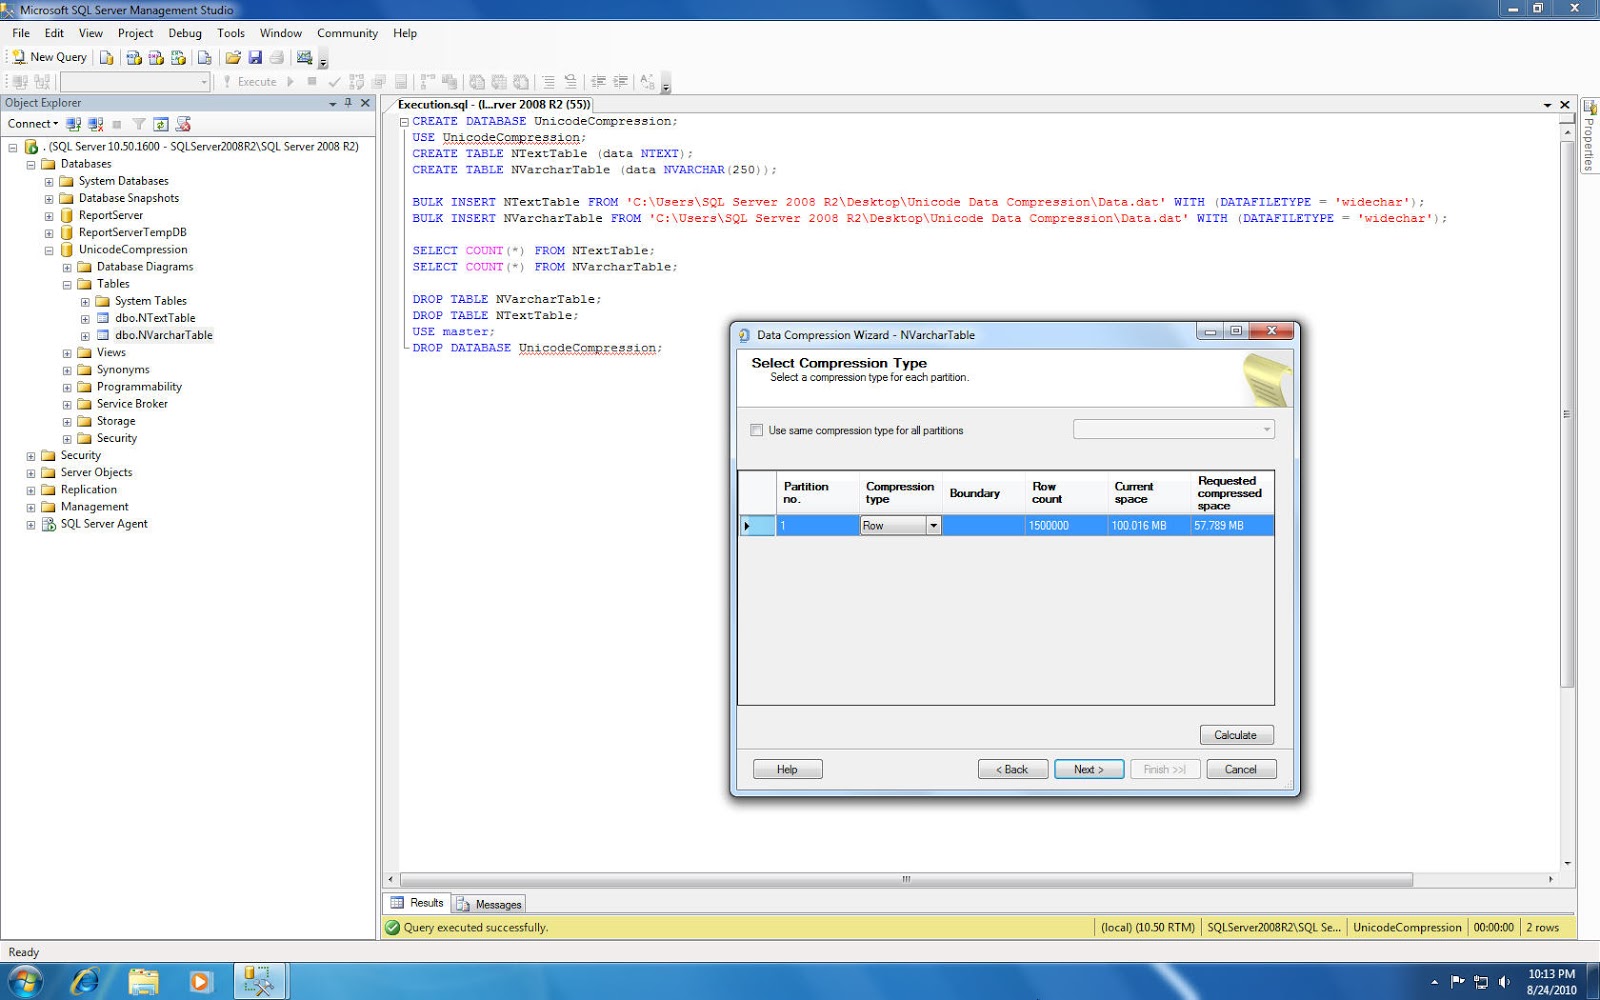
Task: Expand the SQL Server Agent node
Action: pos(31,525)
